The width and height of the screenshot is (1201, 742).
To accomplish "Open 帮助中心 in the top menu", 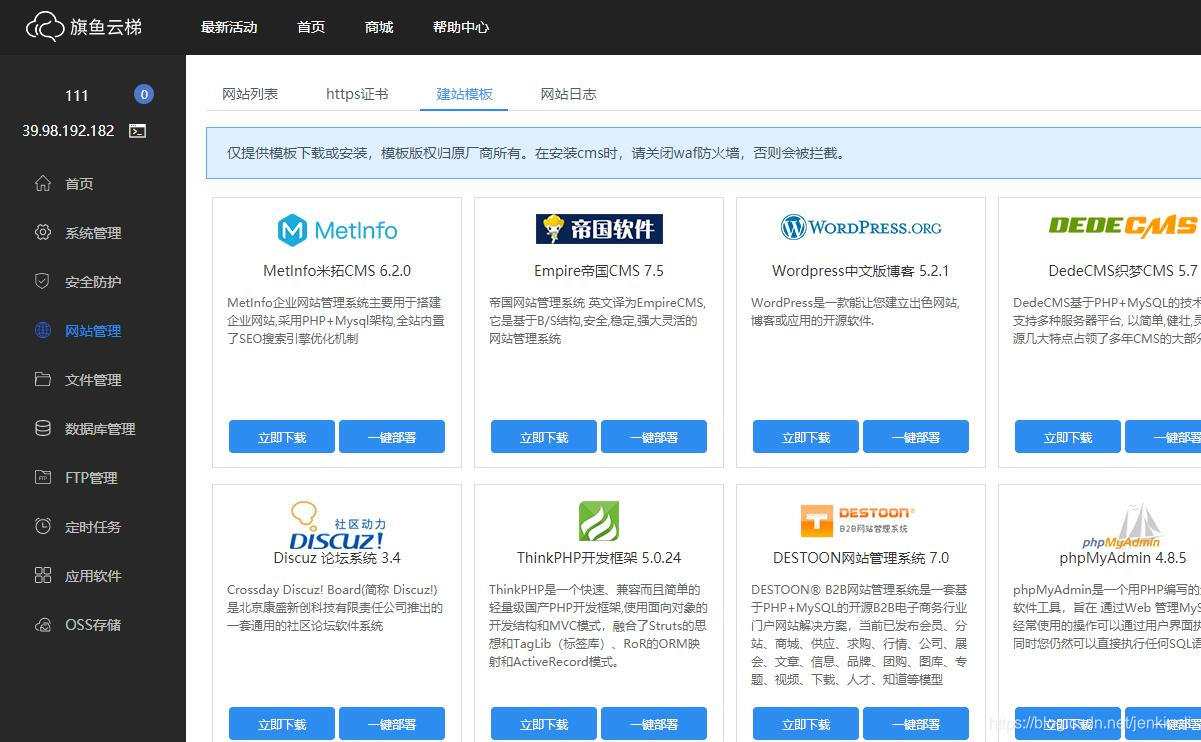I will [460, 27].
